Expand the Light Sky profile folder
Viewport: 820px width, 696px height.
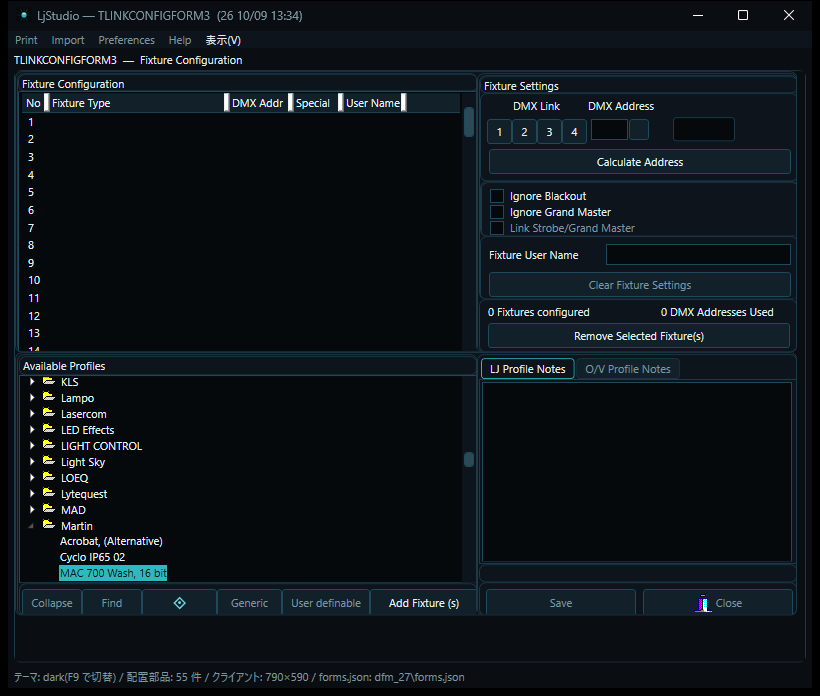(32, 462)
